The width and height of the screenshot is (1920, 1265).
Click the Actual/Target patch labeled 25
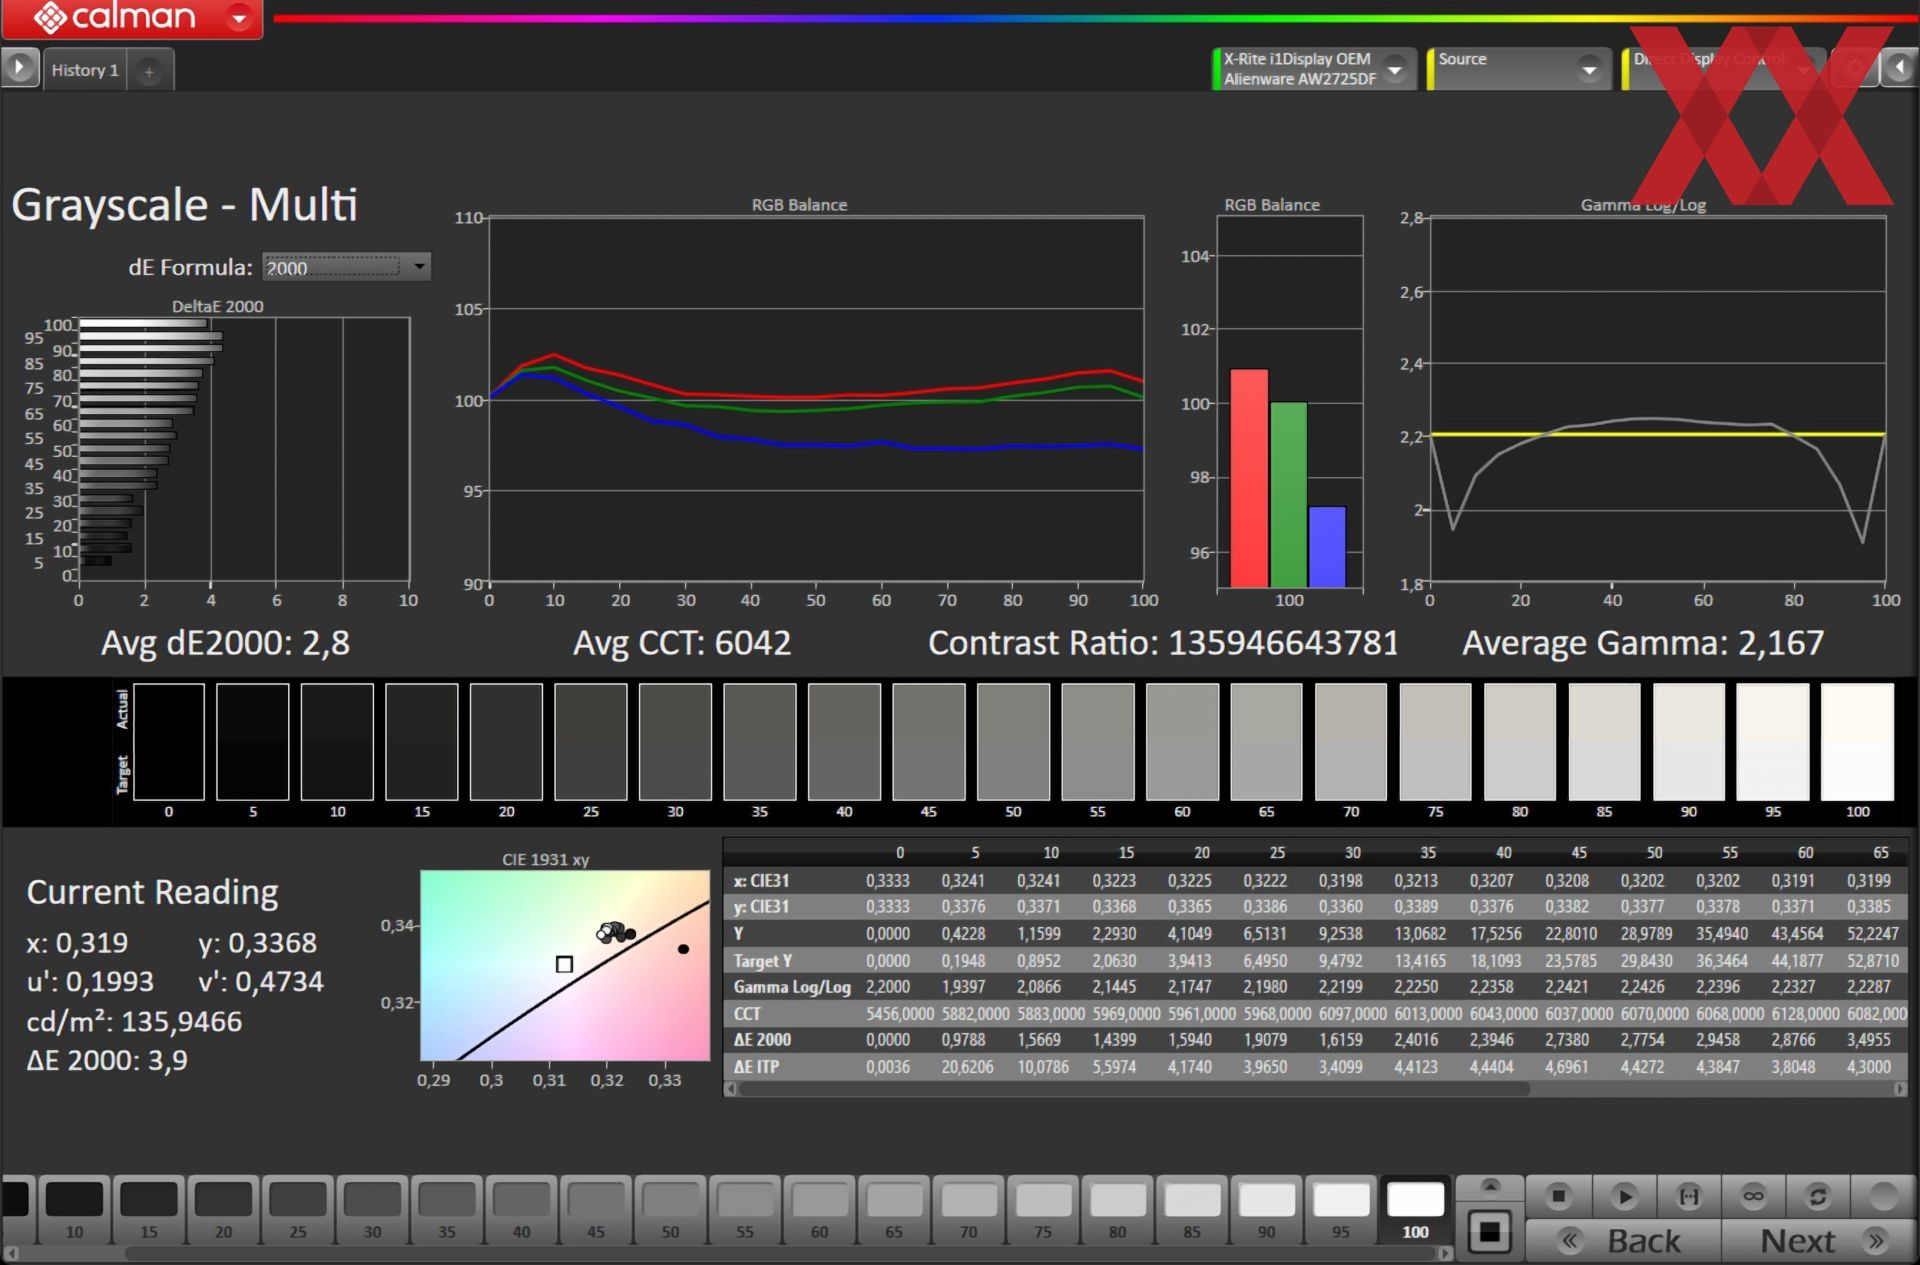591,742
